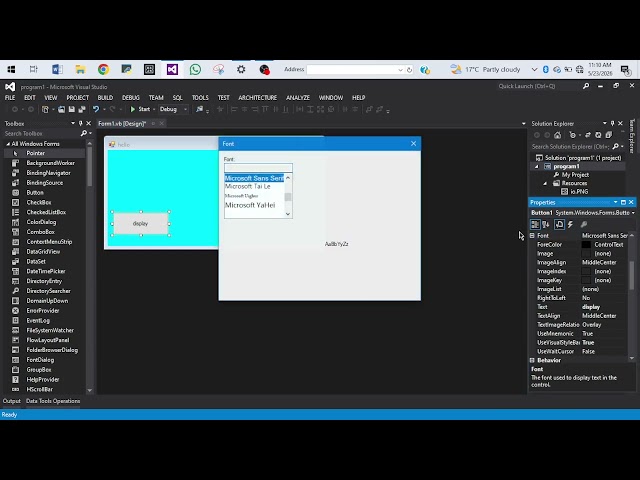Collapse the Resources folder node
This screenshot has width=640, height=480.
click(545, 183)
